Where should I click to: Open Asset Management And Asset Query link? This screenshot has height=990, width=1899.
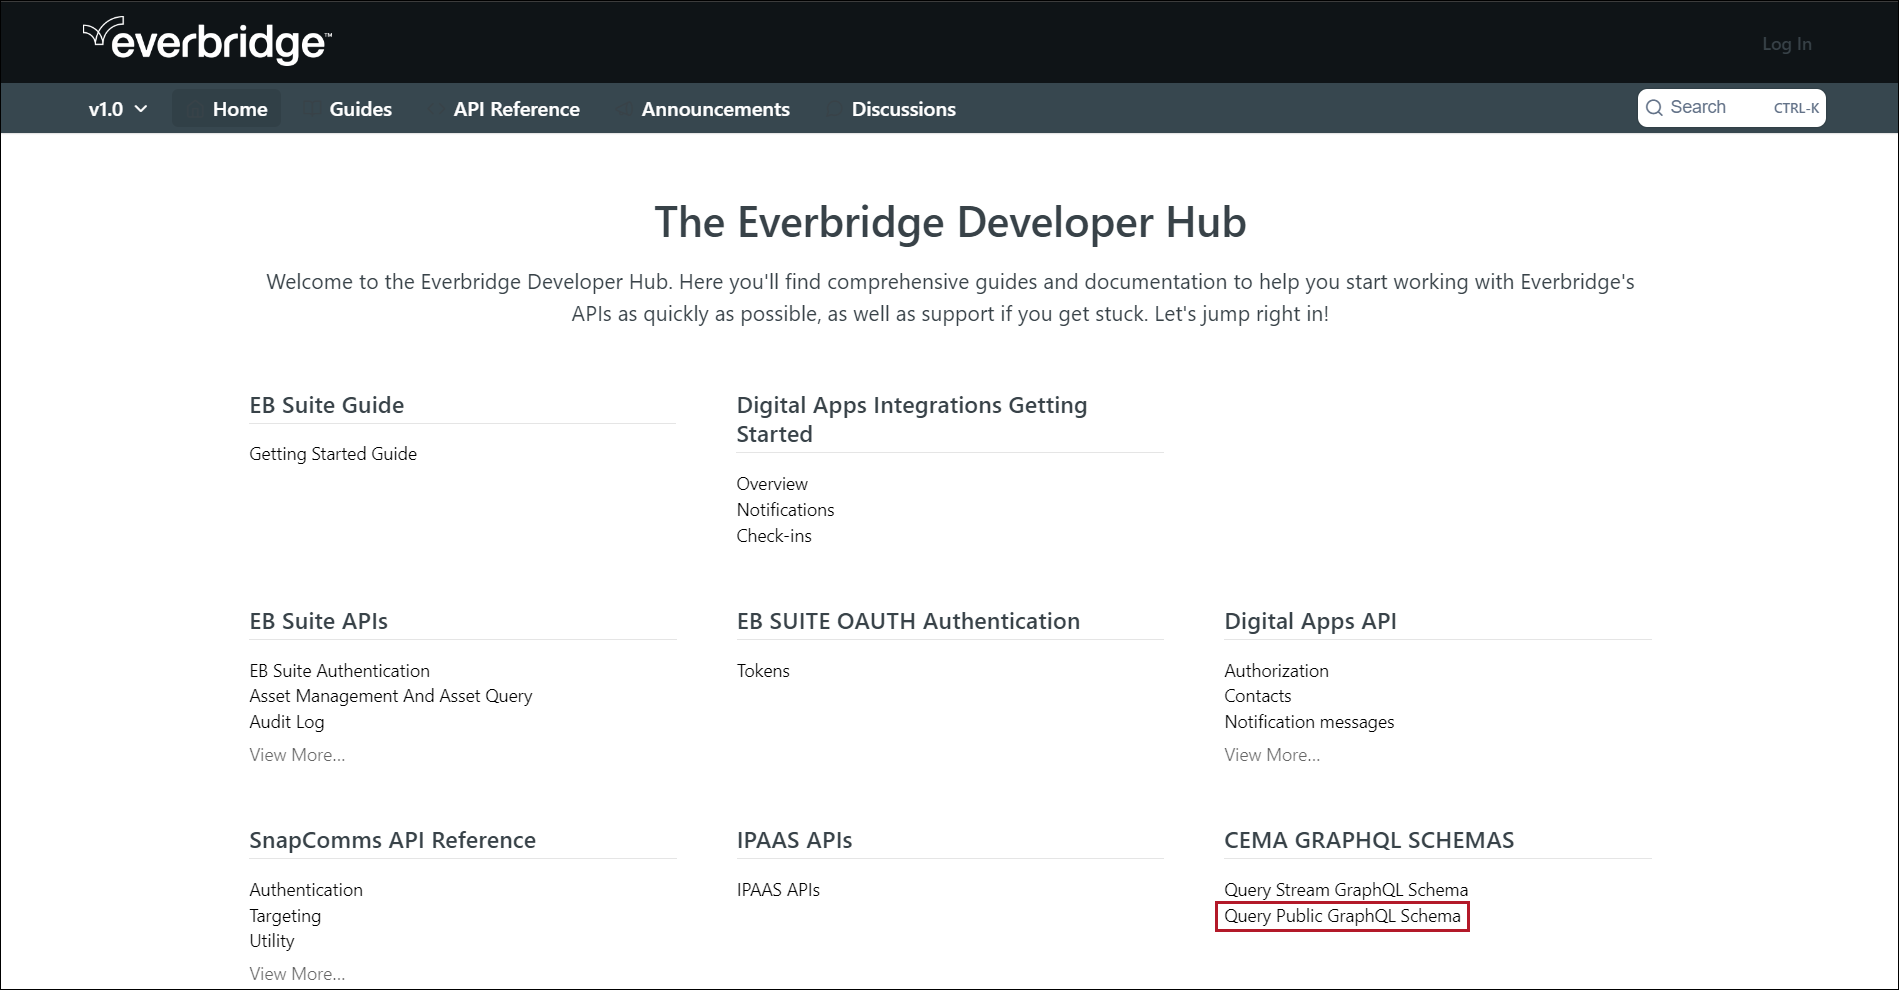(391, 696)
